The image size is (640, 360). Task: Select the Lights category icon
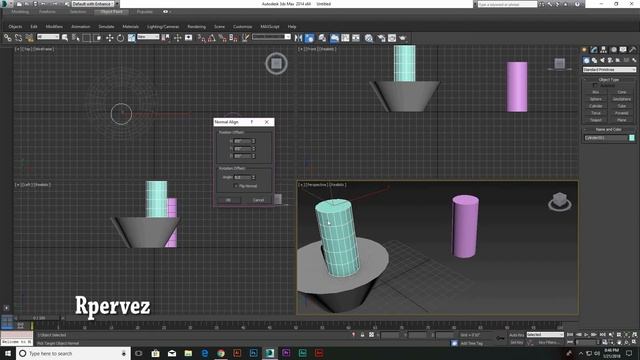[602, 60]
